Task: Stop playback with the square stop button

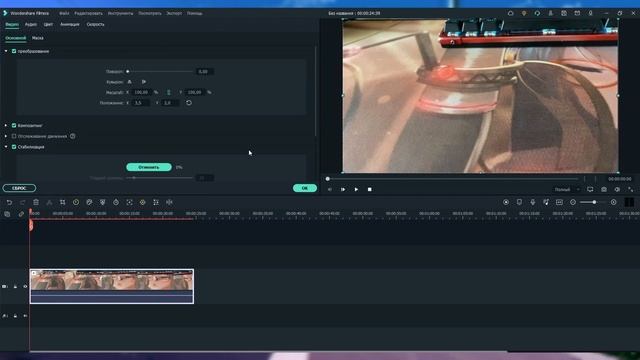Action: [370, 189]
